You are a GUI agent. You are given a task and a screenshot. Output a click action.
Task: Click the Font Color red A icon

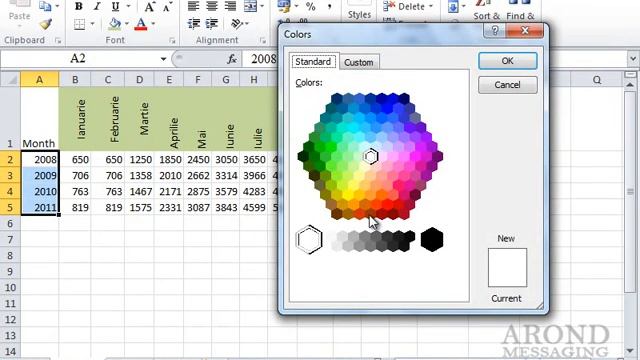tap(141, 24)
